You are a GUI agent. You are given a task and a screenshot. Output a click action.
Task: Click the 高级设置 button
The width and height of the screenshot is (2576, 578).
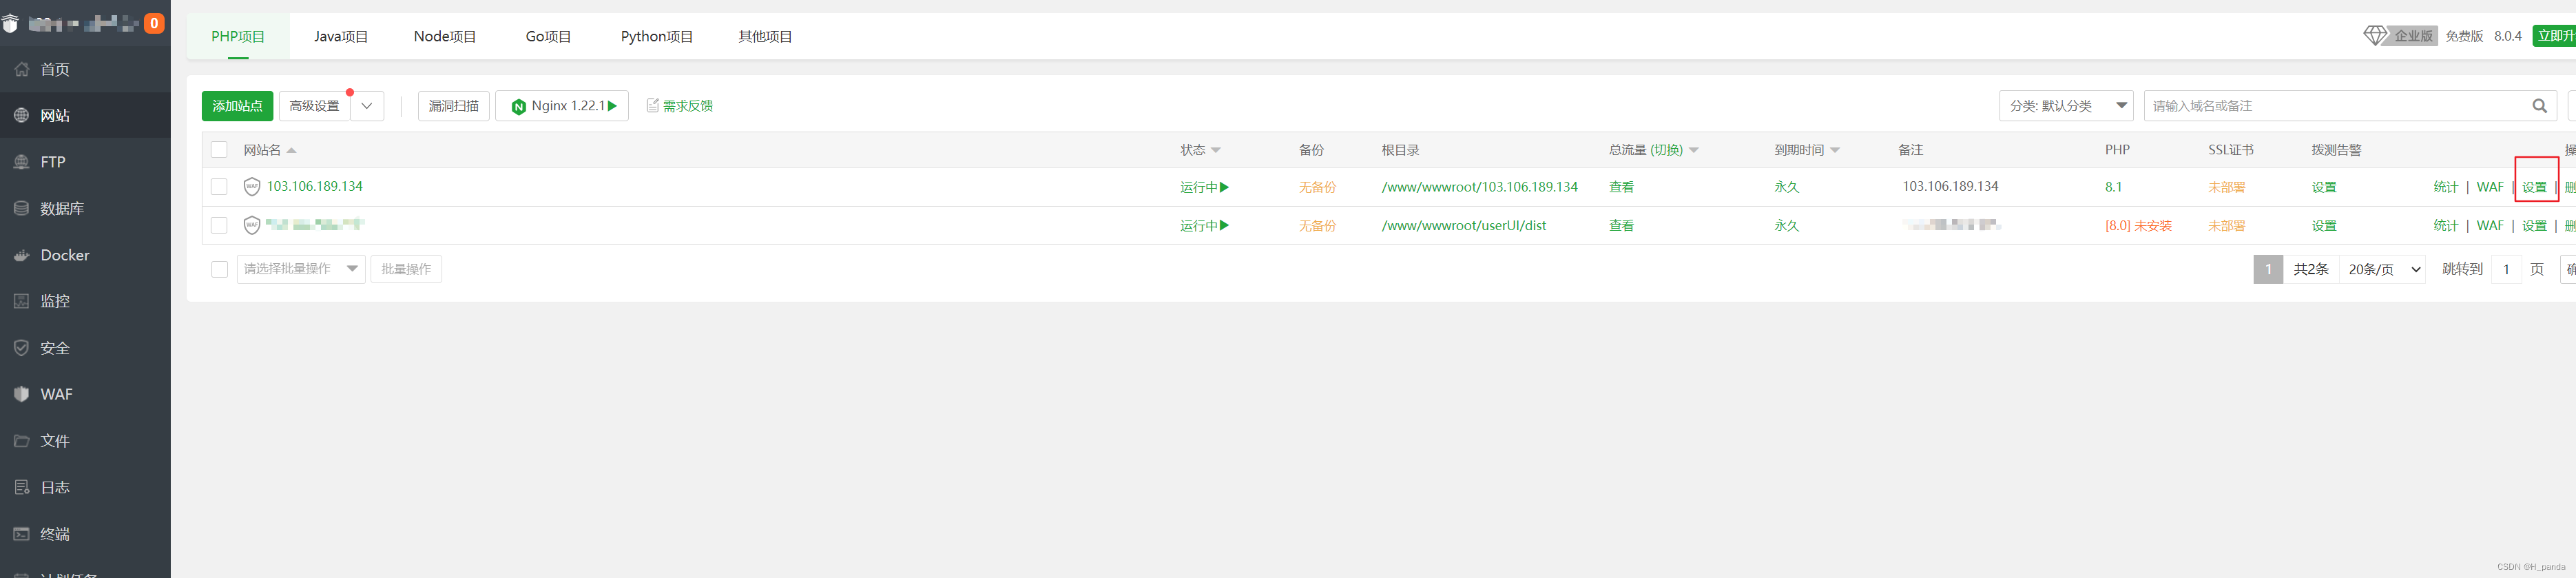coord(314,106)
